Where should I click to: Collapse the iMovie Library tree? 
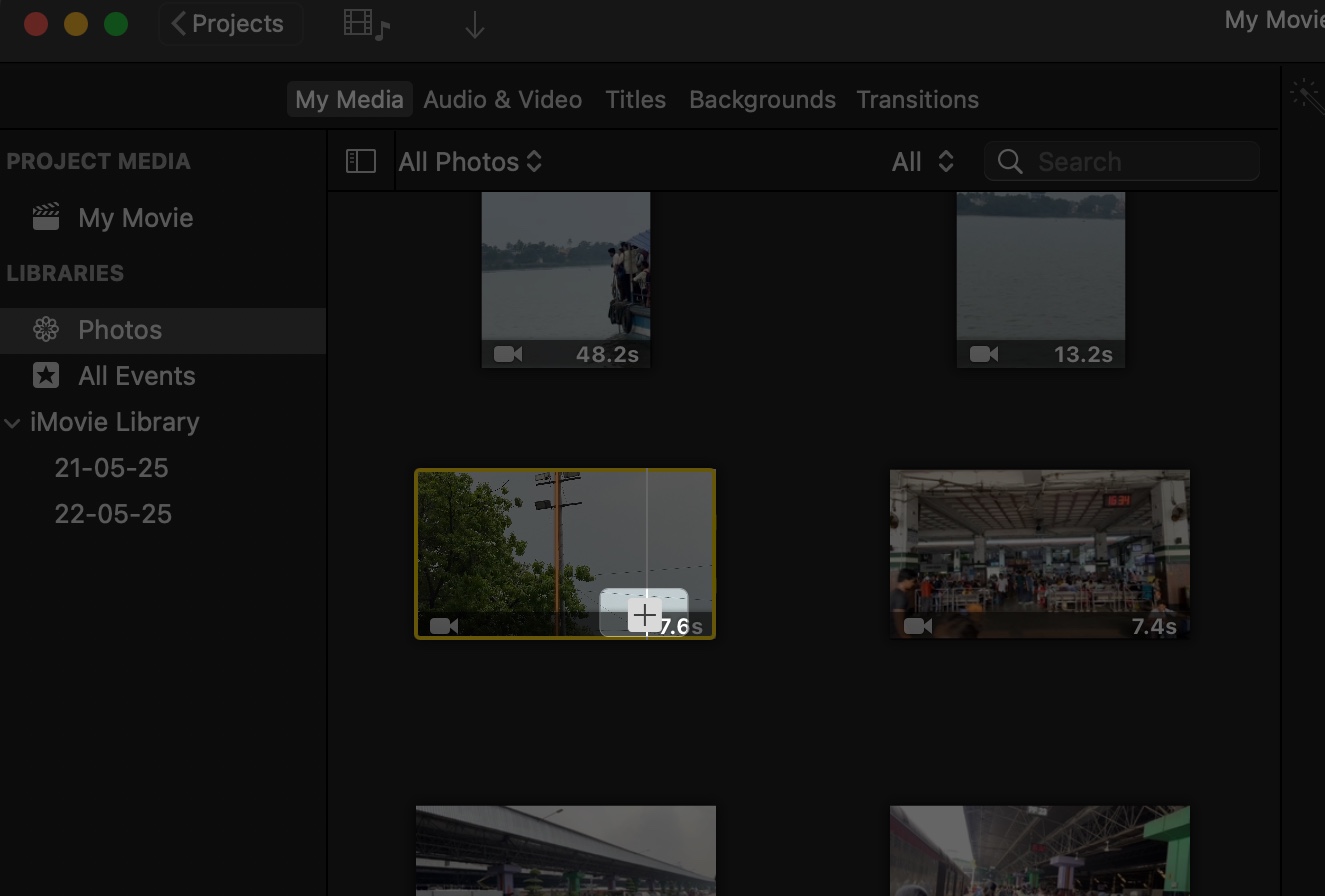pyautogui.click(x=13, y=422)
